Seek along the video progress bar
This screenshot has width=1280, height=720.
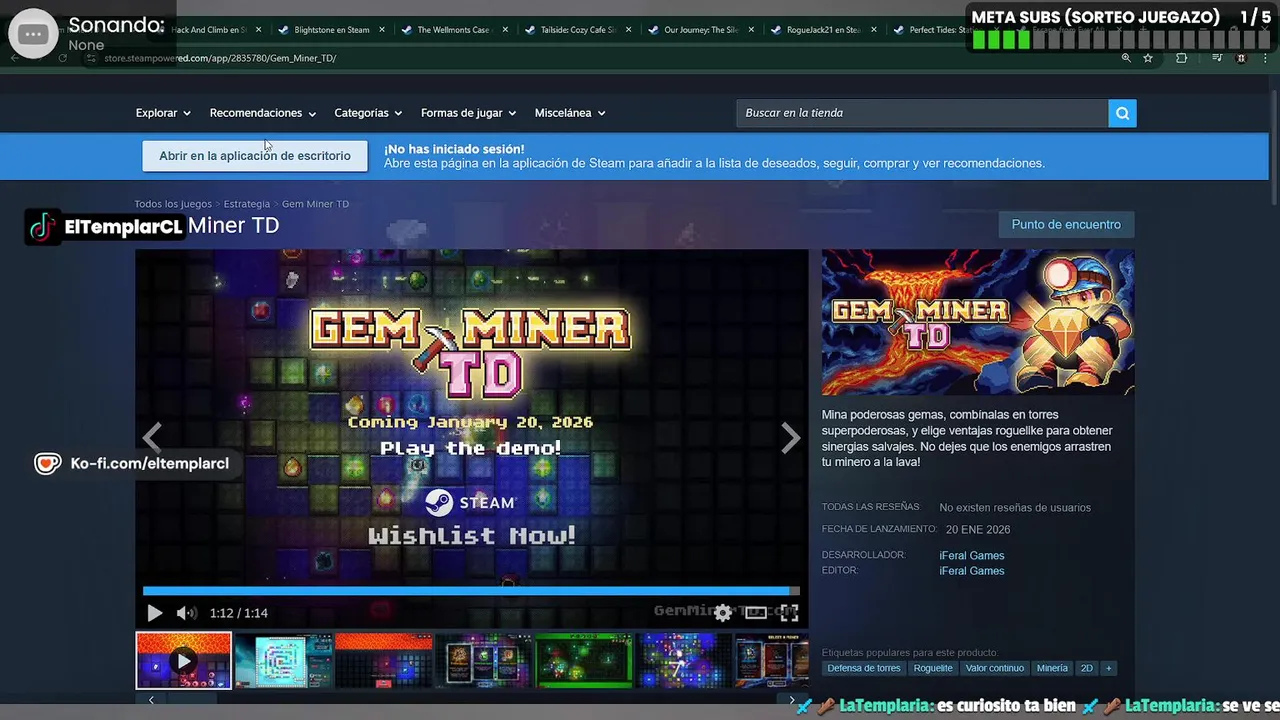471,591
